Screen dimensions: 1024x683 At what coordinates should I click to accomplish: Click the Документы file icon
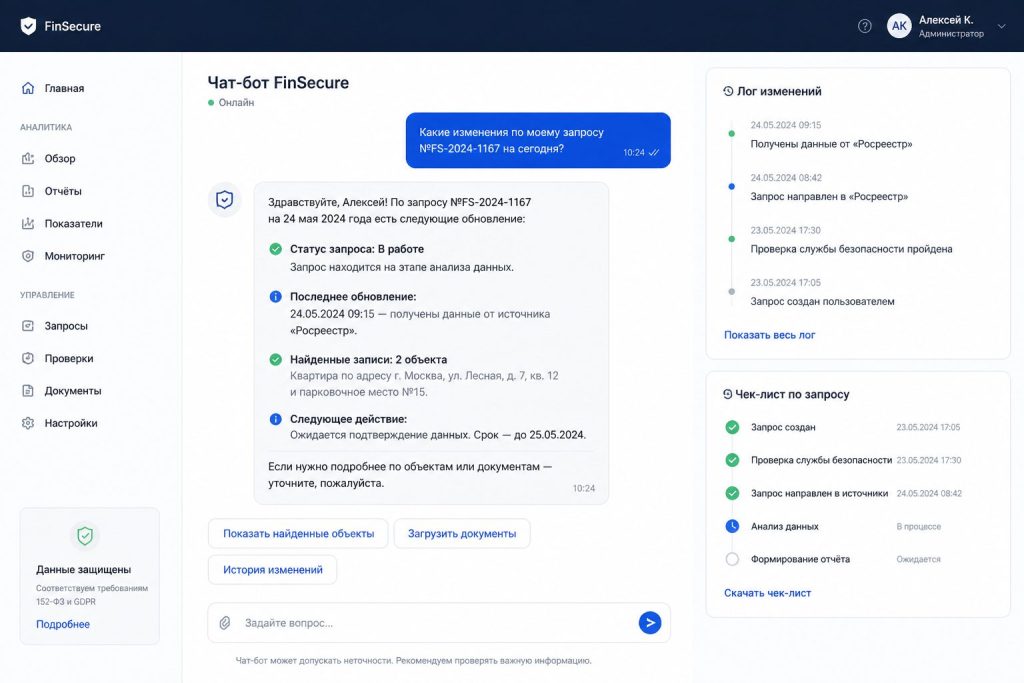pyautogui.click(x=27, y=391)
